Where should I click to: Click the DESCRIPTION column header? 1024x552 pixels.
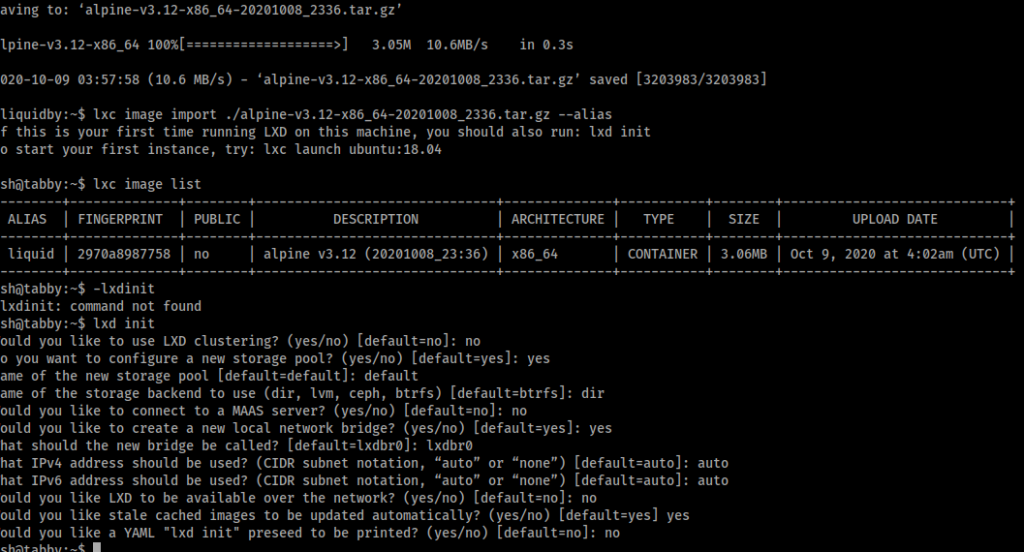point(376,219)
